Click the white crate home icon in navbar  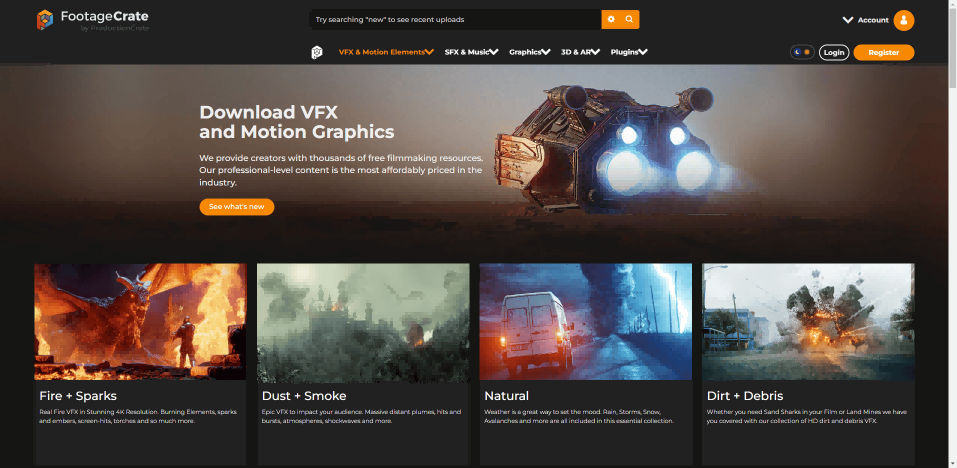pos(316,52)
